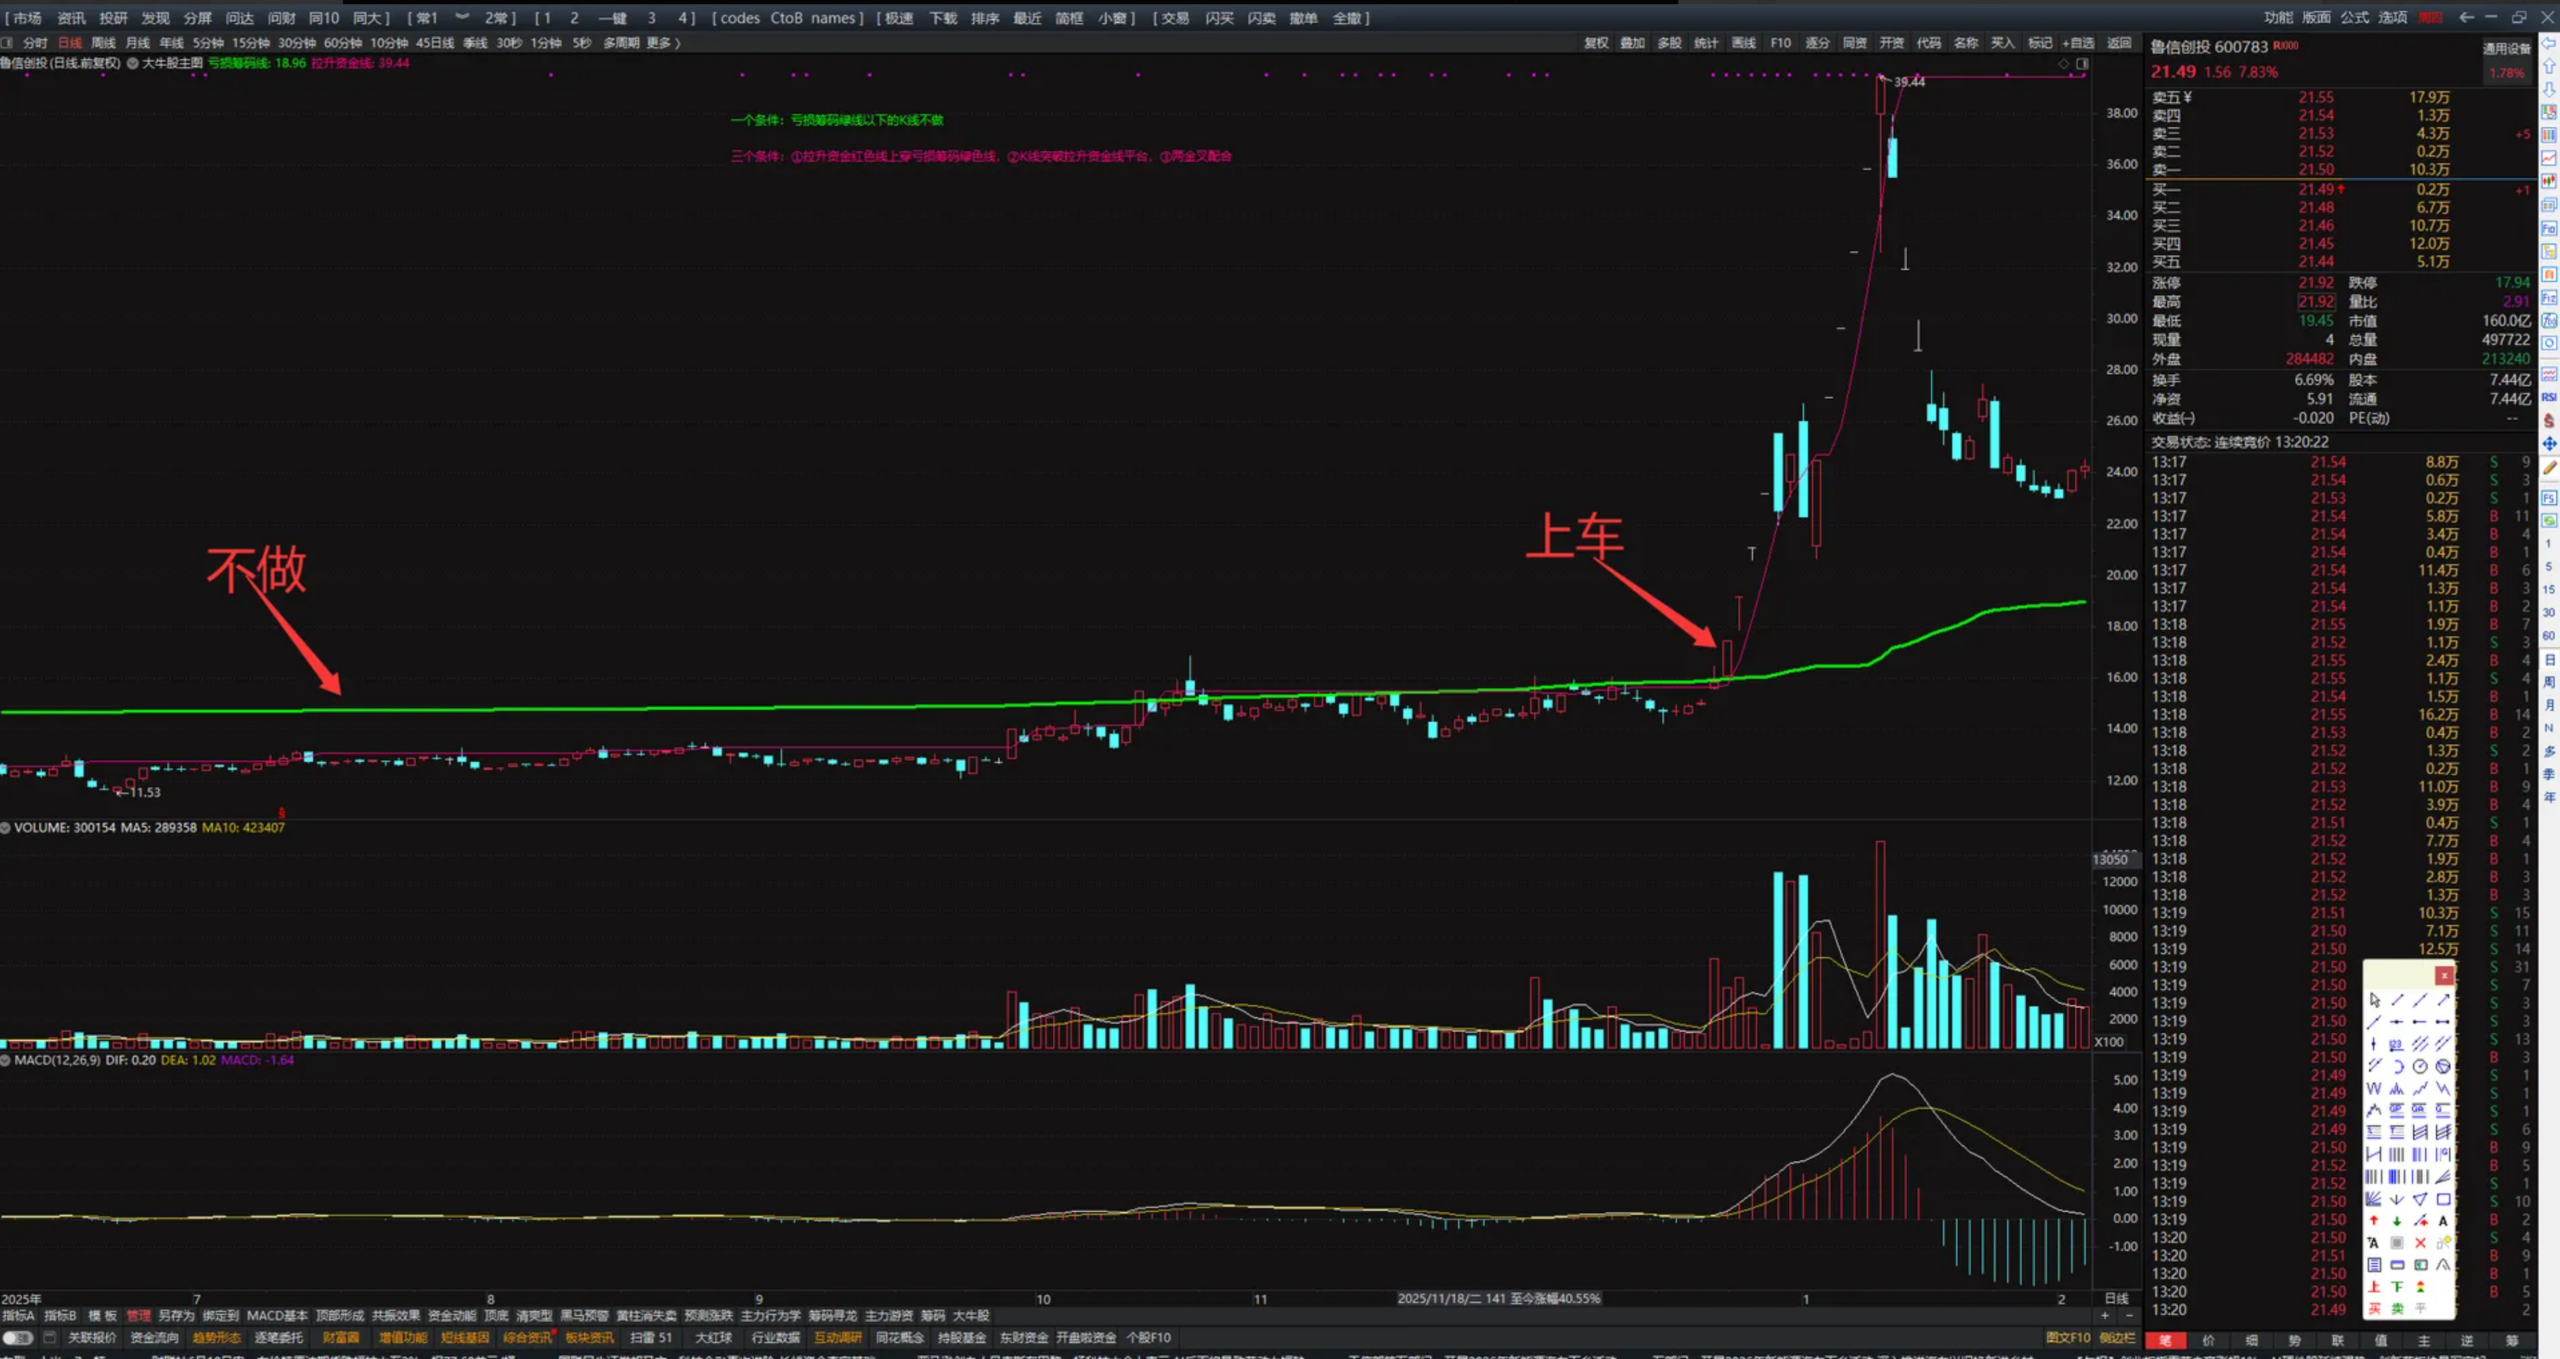Click the 通用设备 sector label
This screenshot has width=2560, height=1359.
pyautogui.click(x=2506, y=48)
